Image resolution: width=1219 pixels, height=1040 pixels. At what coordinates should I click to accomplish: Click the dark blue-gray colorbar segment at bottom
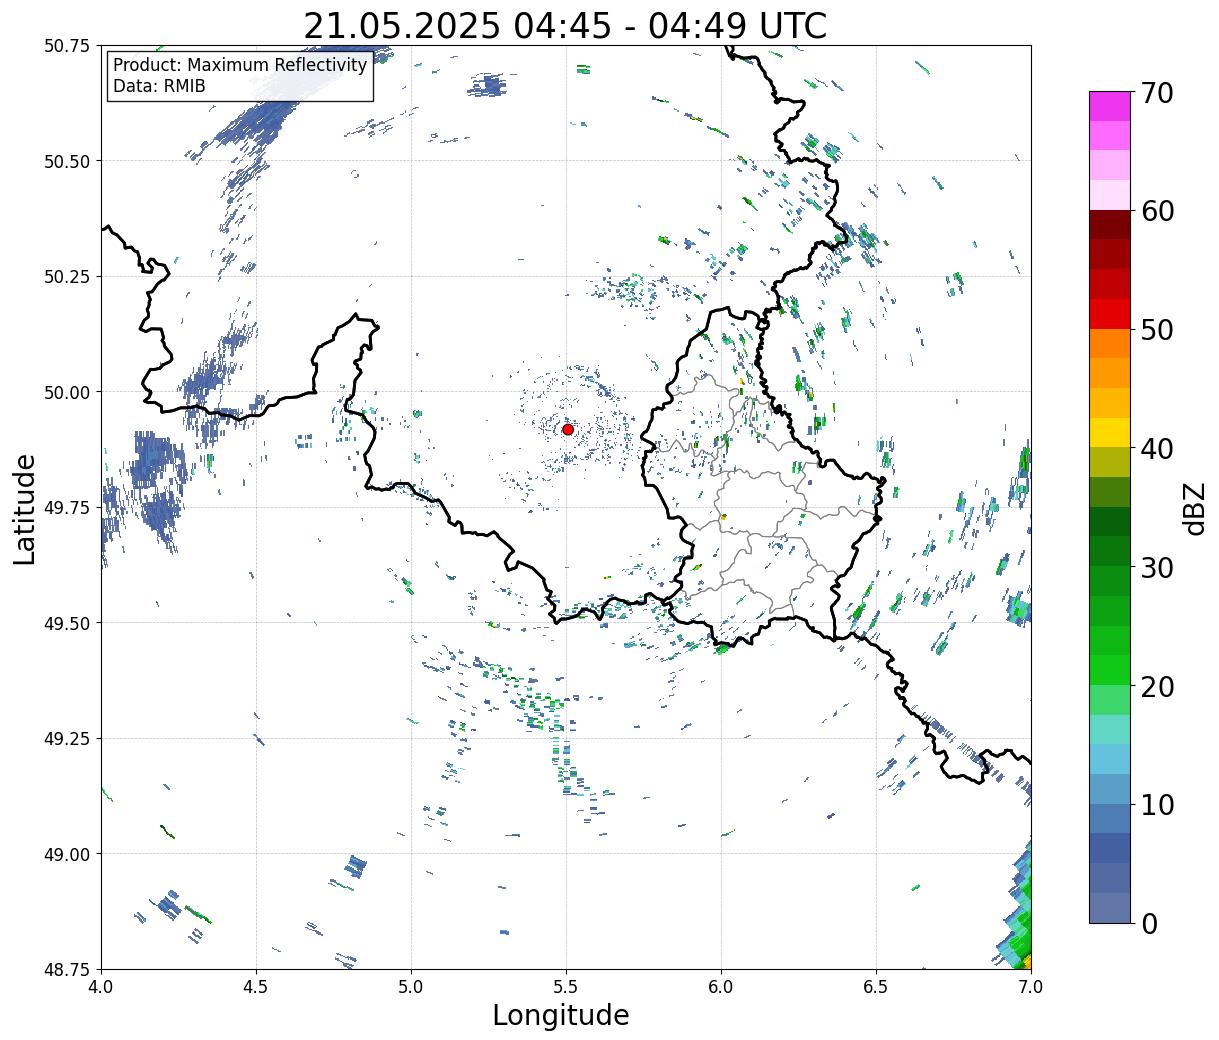(x=1110, y=908)
